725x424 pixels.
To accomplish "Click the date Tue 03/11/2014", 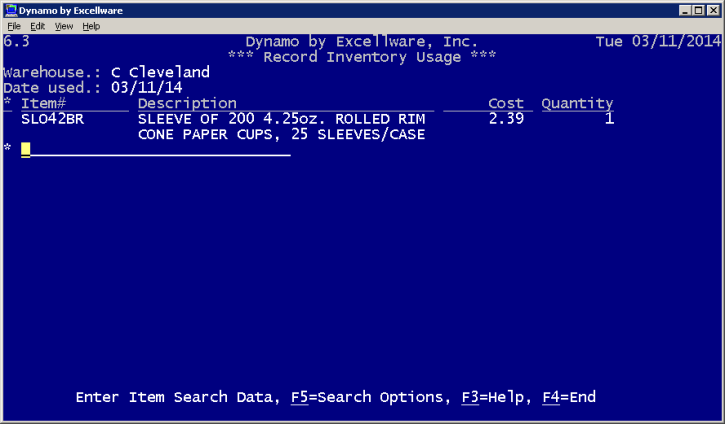I will [658, 41].
